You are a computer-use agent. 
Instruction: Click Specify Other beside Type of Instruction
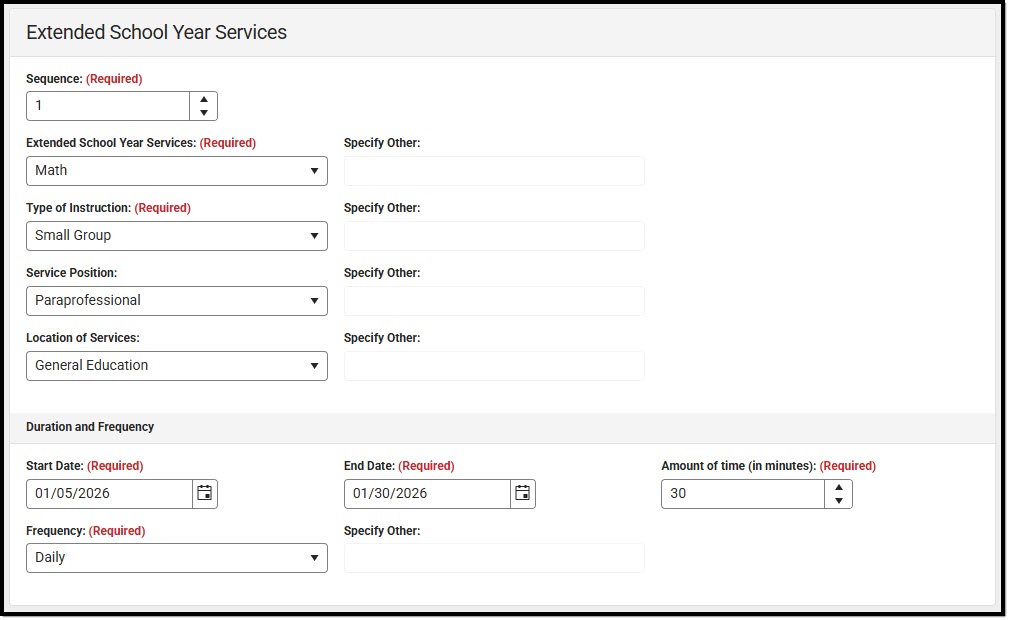coord(494,236)
